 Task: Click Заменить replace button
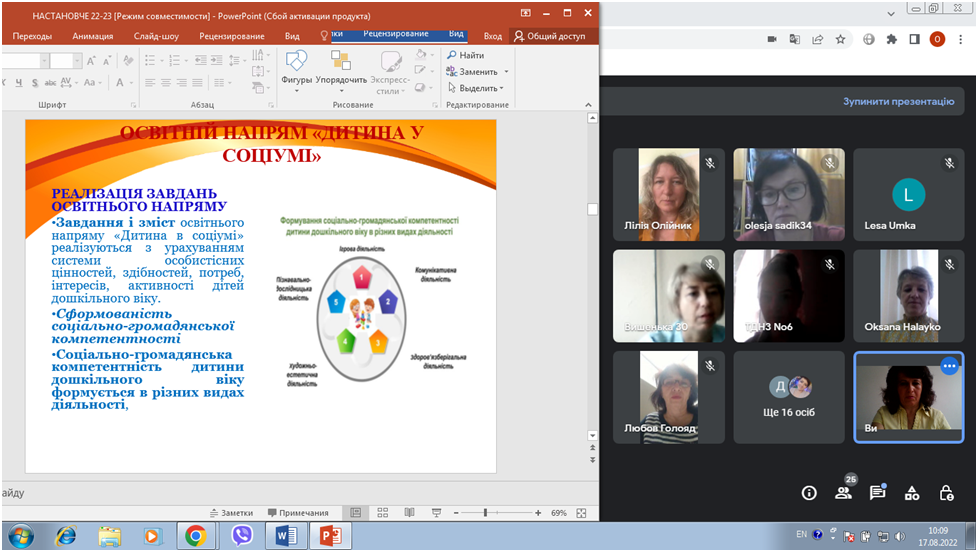(x=472, y=72)
